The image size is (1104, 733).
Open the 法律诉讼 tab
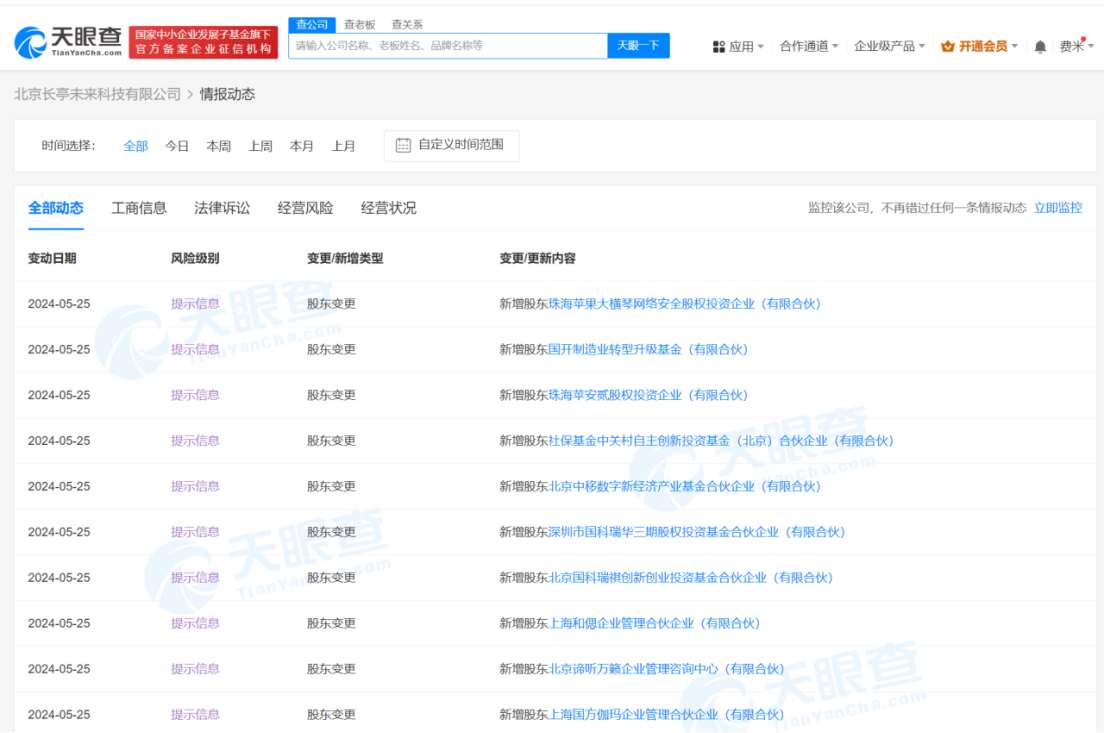(x=221, y=208)
